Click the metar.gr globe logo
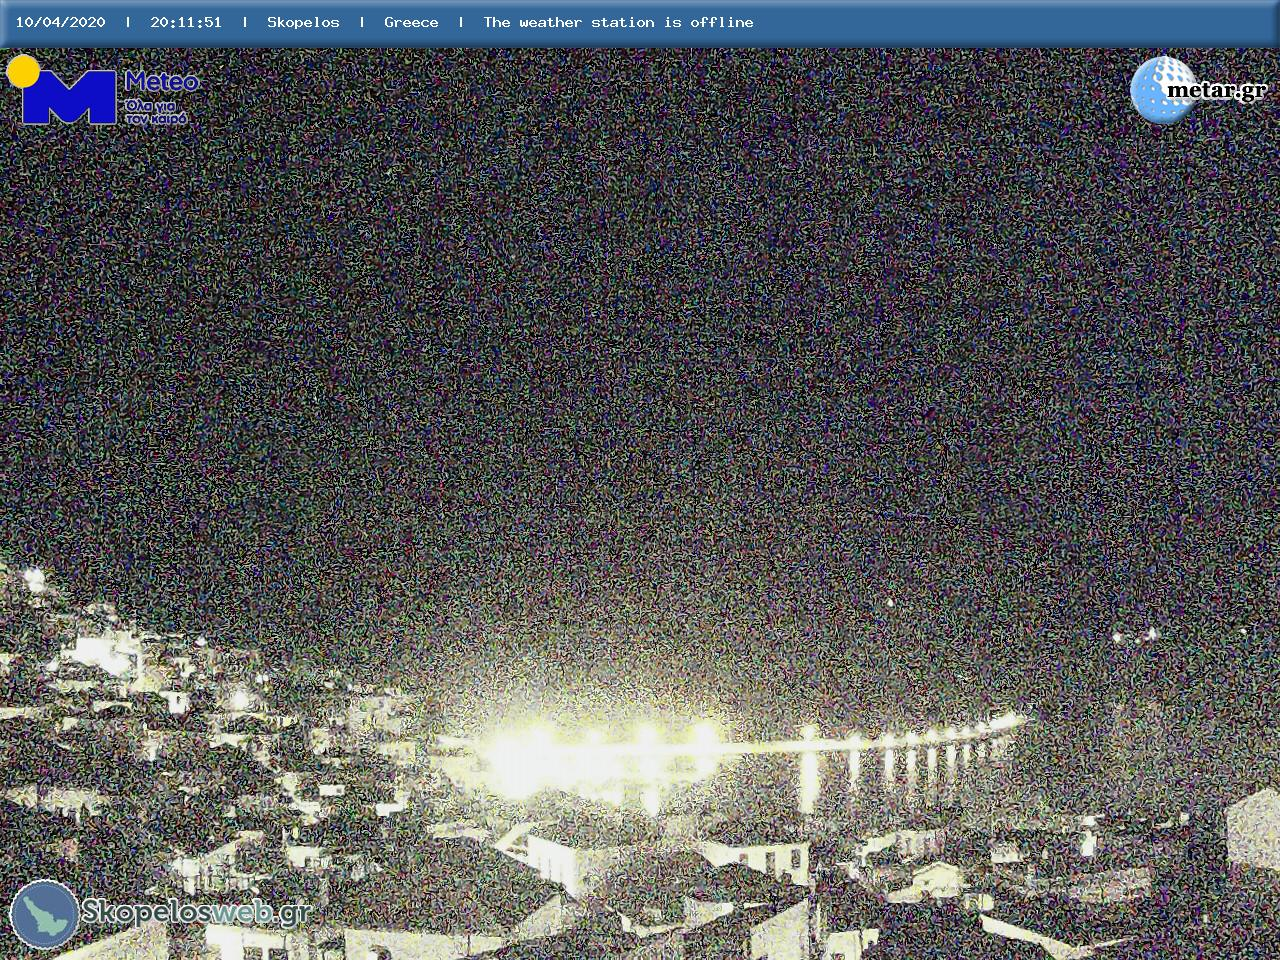 1199,90
